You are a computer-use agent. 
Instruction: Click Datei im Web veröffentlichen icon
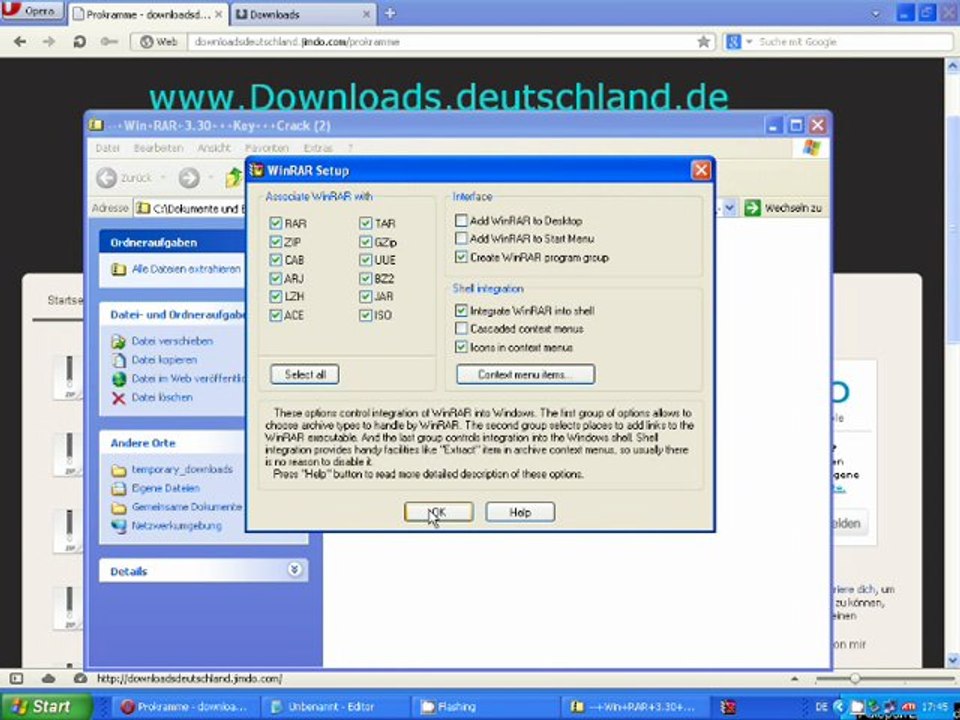coord(119,379)
